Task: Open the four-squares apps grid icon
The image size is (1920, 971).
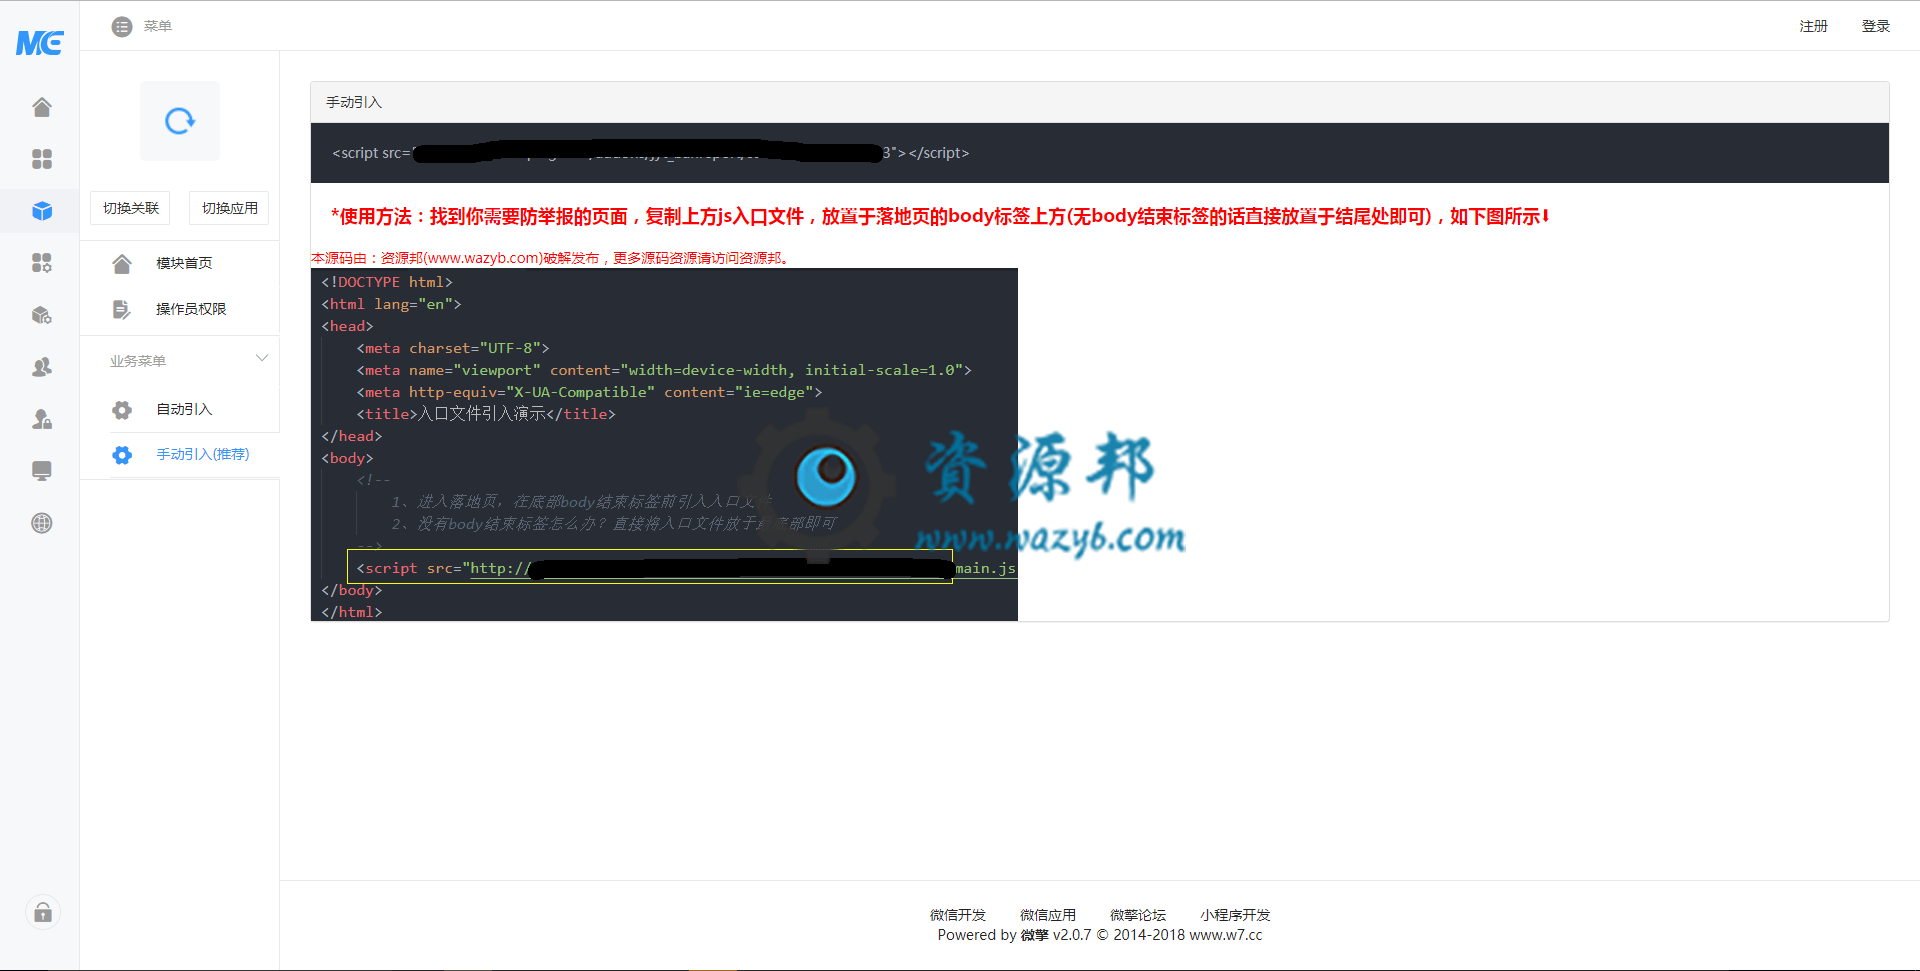Action: (41, 159)
